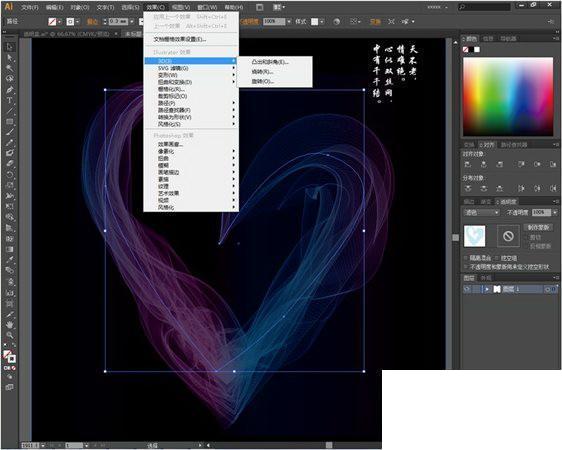Choose 凸出和斜角(E)... from 3D submenu
The width and height of the screenshot is (562, 450).
(x=270, y=62)
